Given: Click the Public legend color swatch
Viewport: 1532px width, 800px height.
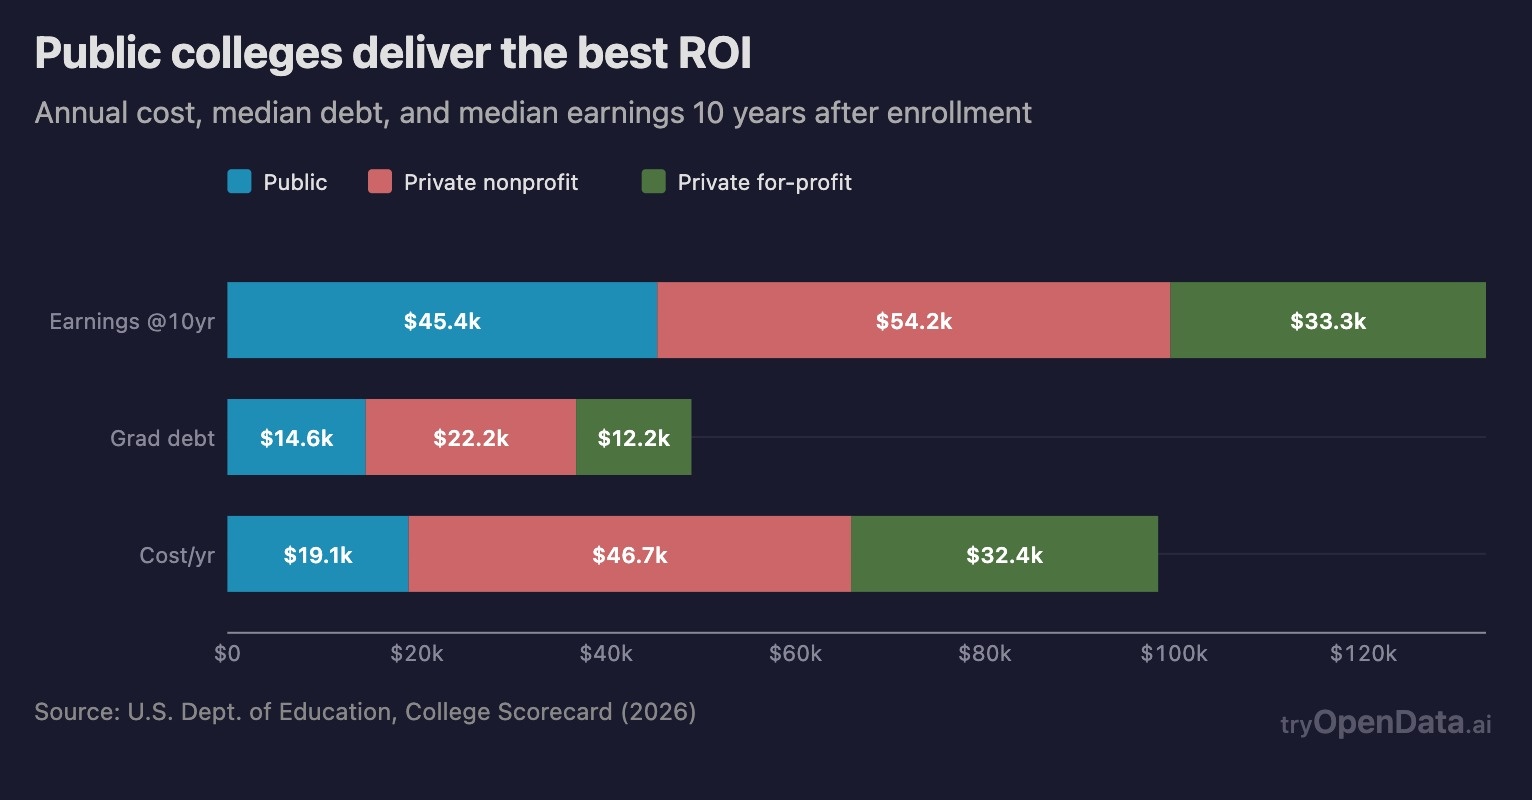Looking at the screenshot, I should pyautogui.click(x=239, y=182).
